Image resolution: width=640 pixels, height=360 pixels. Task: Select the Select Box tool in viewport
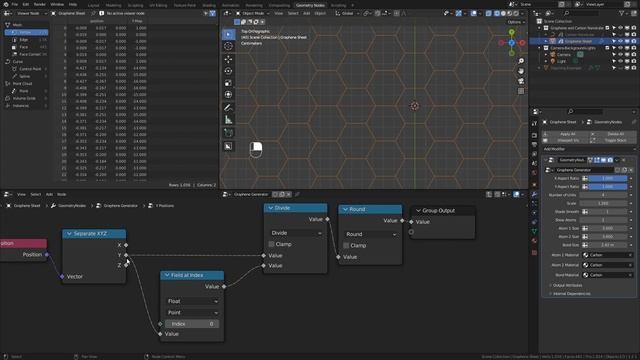pyautogui.click(x=228, y=35)
